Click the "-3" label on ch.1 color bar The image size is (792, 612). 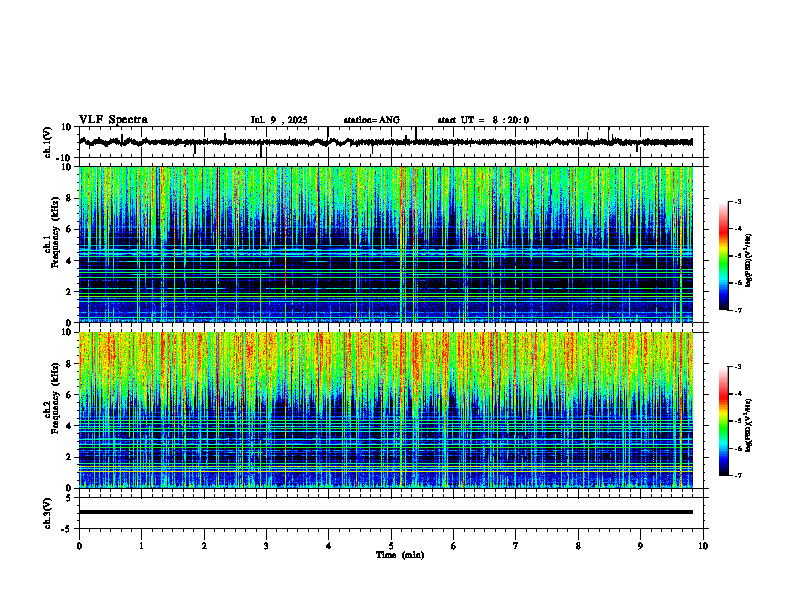tap(738, 202)
